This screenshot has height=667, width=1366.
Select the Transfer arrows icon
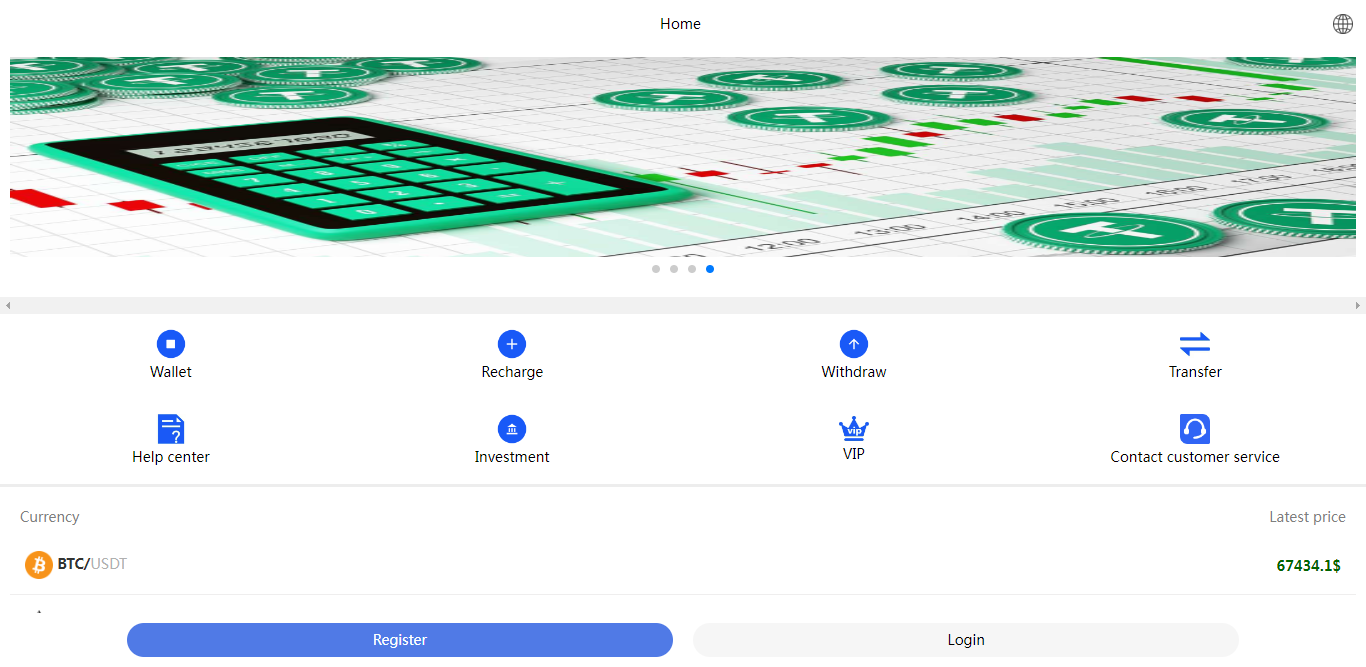pyautogui.click(x=1195, y=344)
